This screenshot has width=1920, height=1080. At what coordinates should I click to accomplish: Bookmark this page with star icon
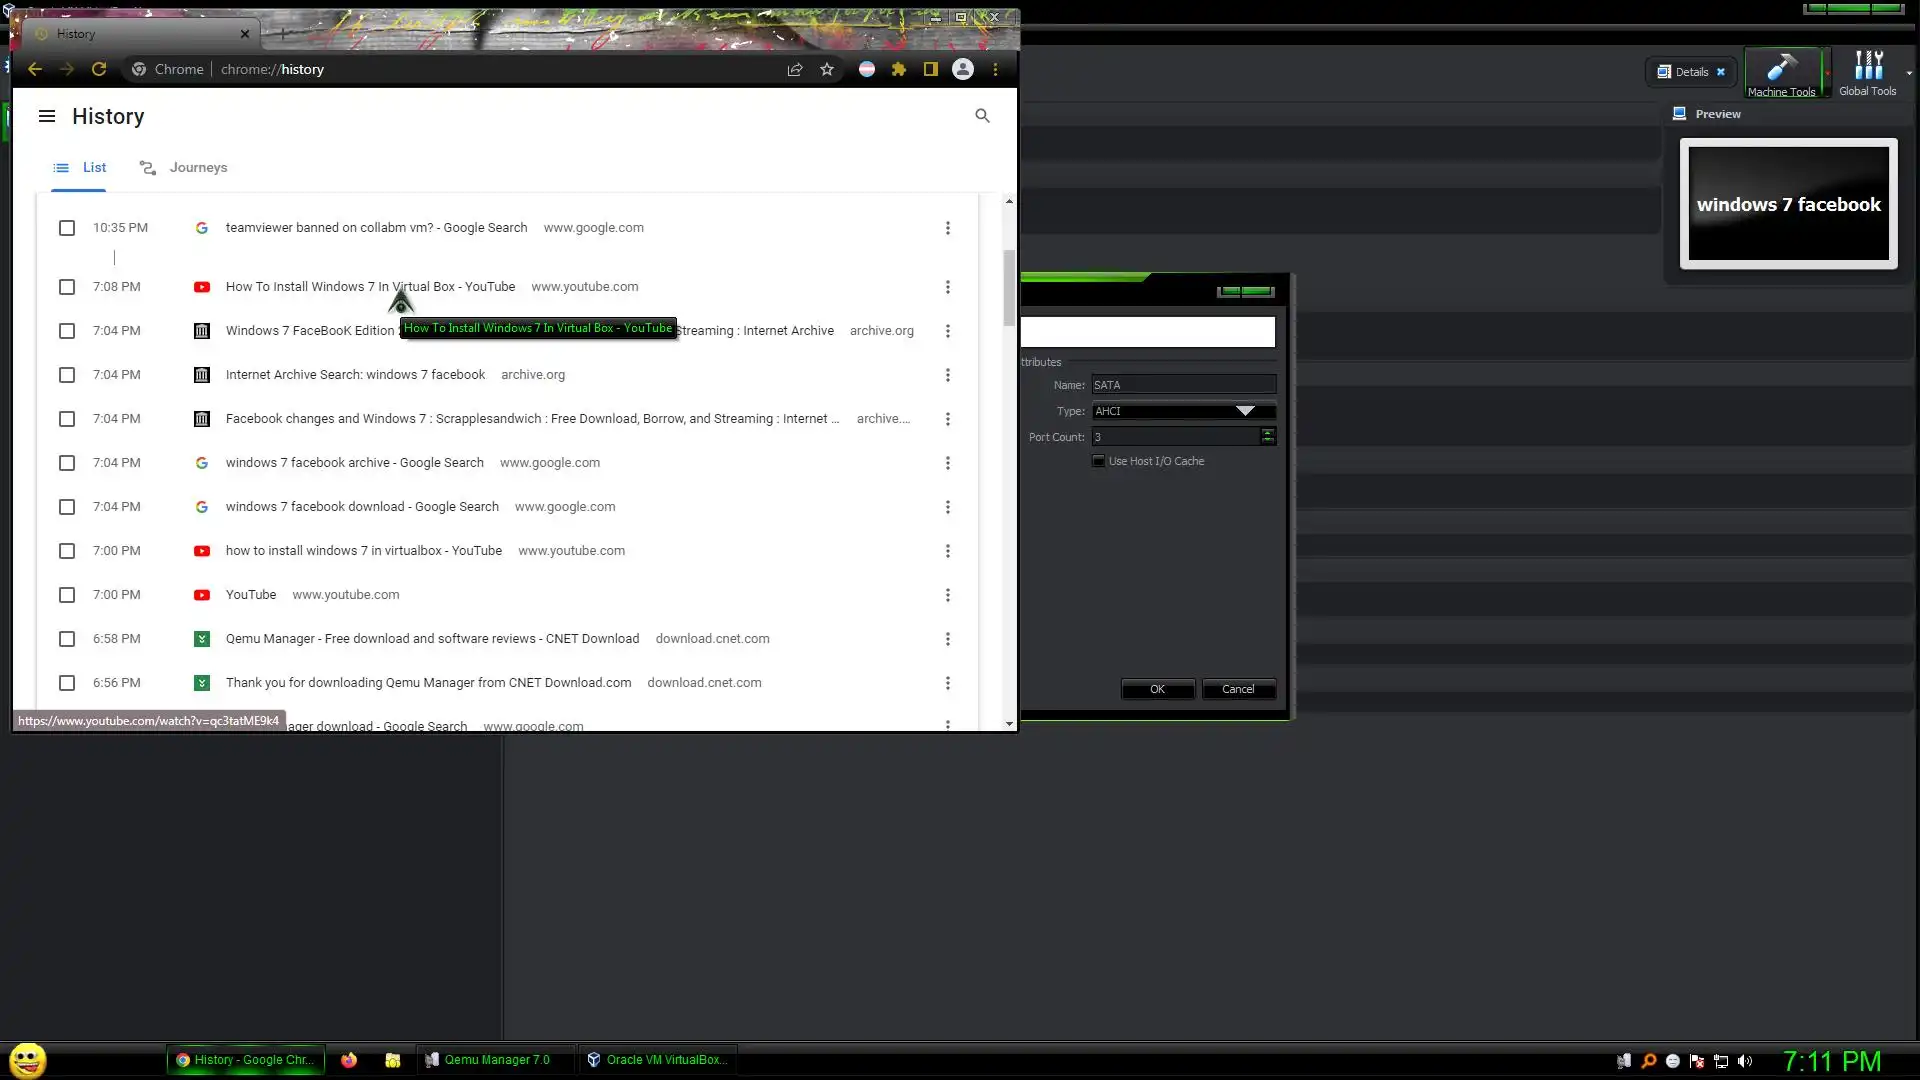click(x=827, y=69)
